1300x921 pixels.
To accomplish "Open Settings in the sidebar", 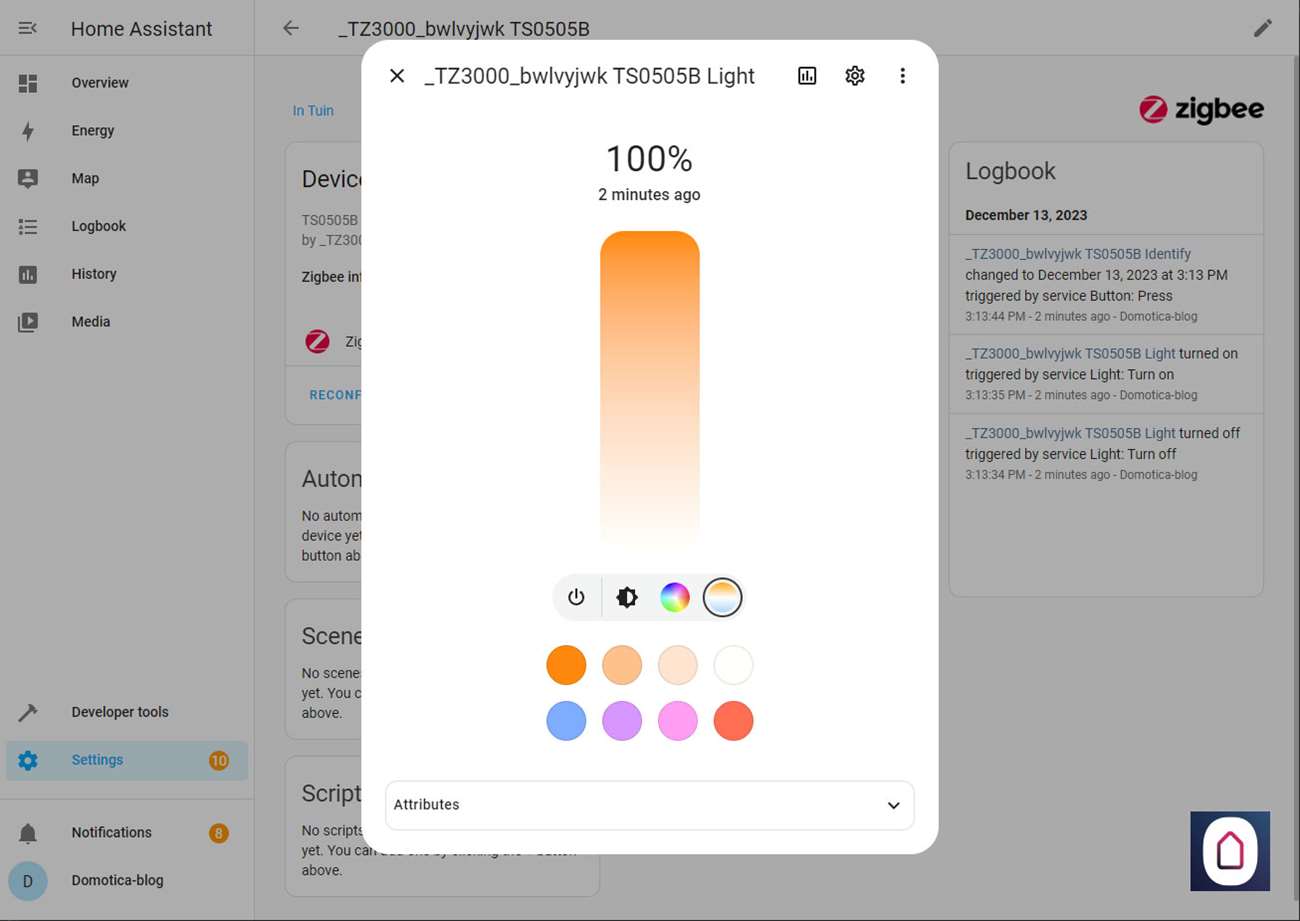I will (x=127, y=760).
